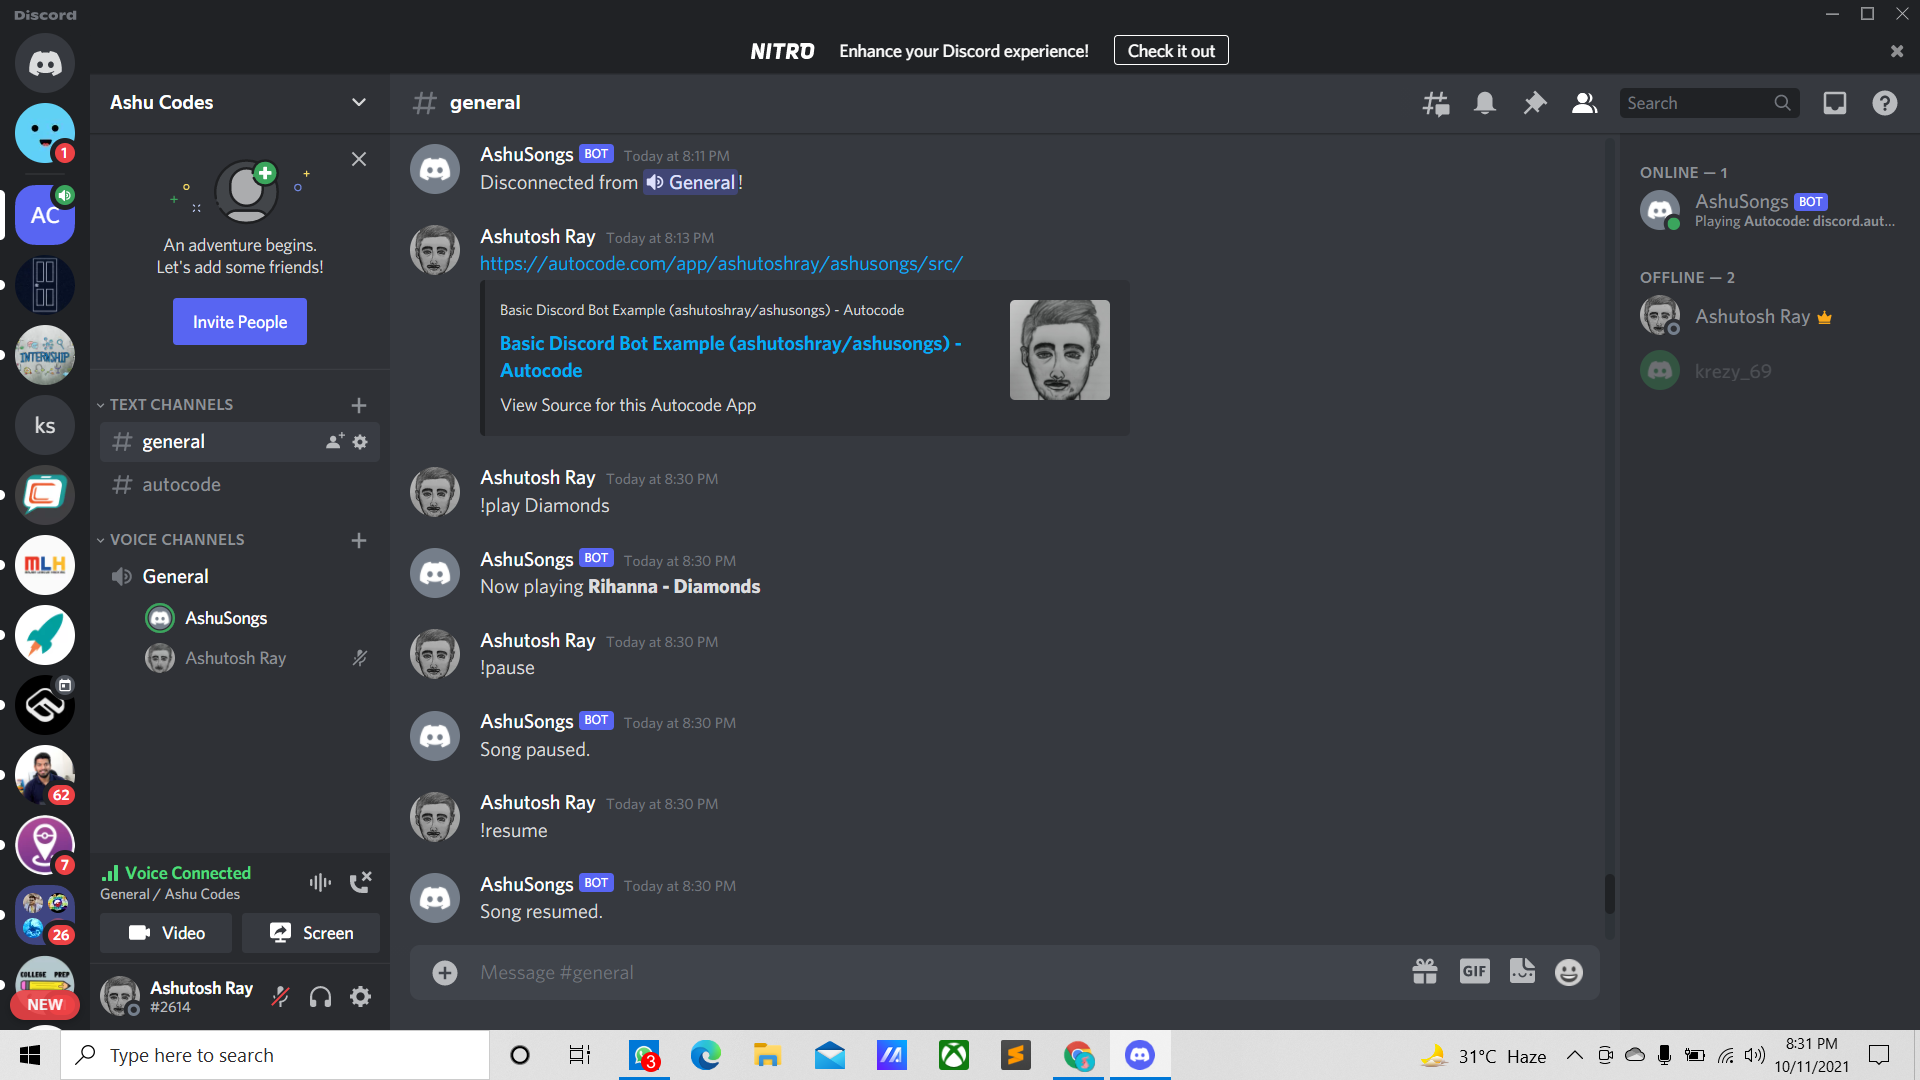Select the General voice channel

point(176,576)
